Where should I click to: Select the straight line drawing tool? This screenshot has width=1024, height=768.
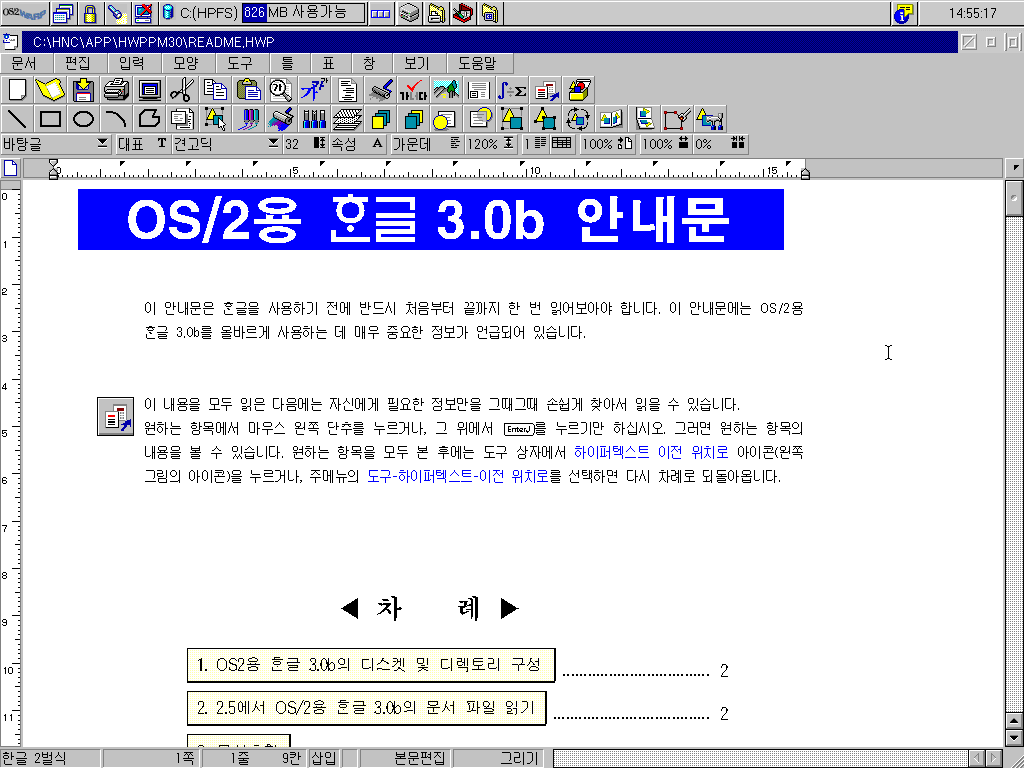point(17,119)
